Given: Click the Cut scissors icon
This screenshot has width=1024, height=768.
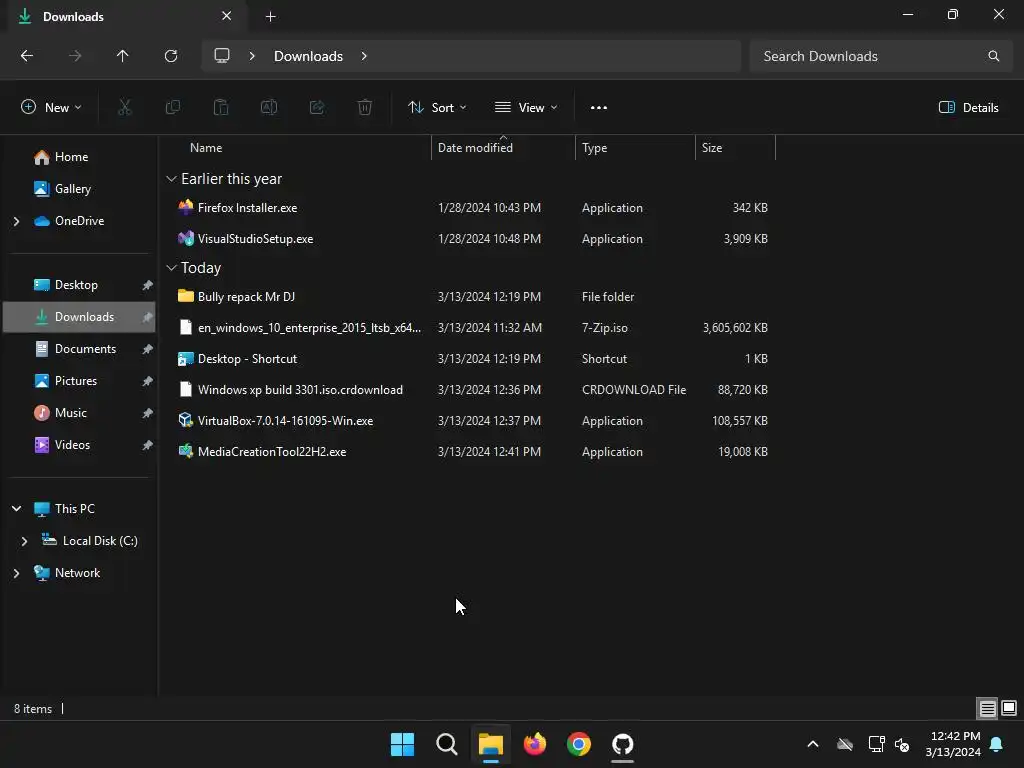Looking at the screenshot, I should click(125, 108).
